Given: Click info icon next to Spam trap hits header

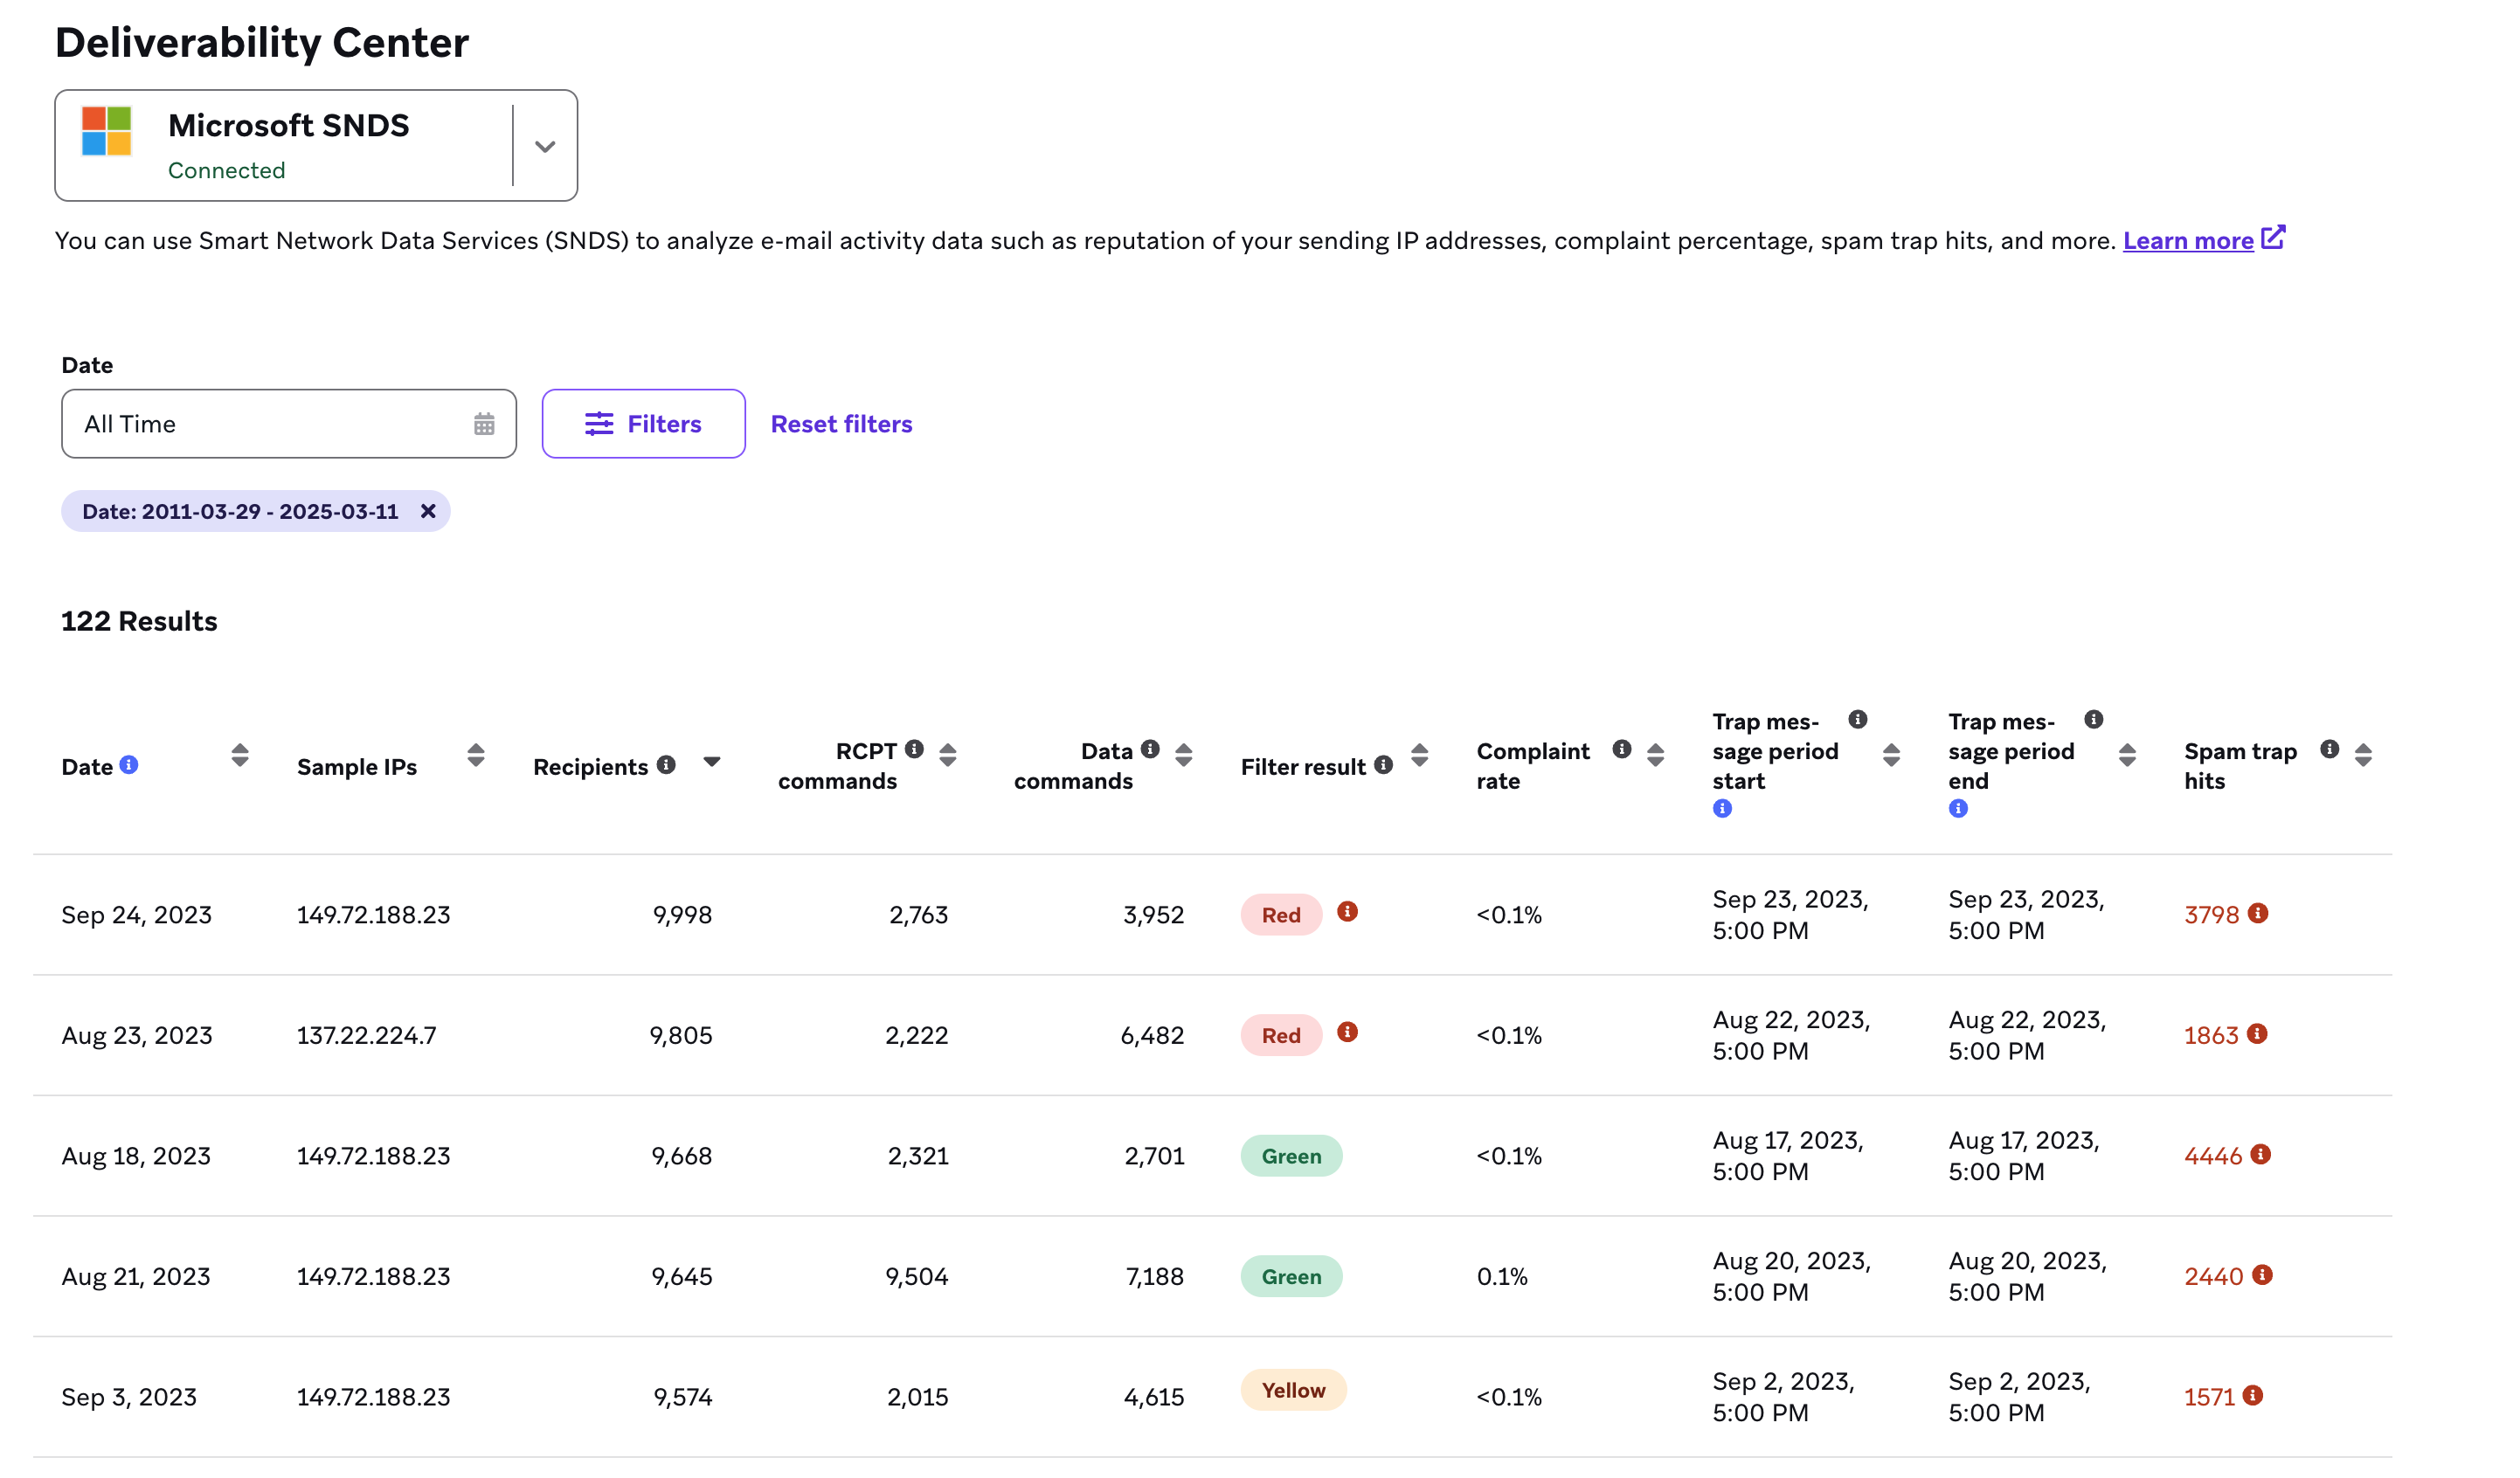Looking at the screenshot, I should [x=2329, y=749].
